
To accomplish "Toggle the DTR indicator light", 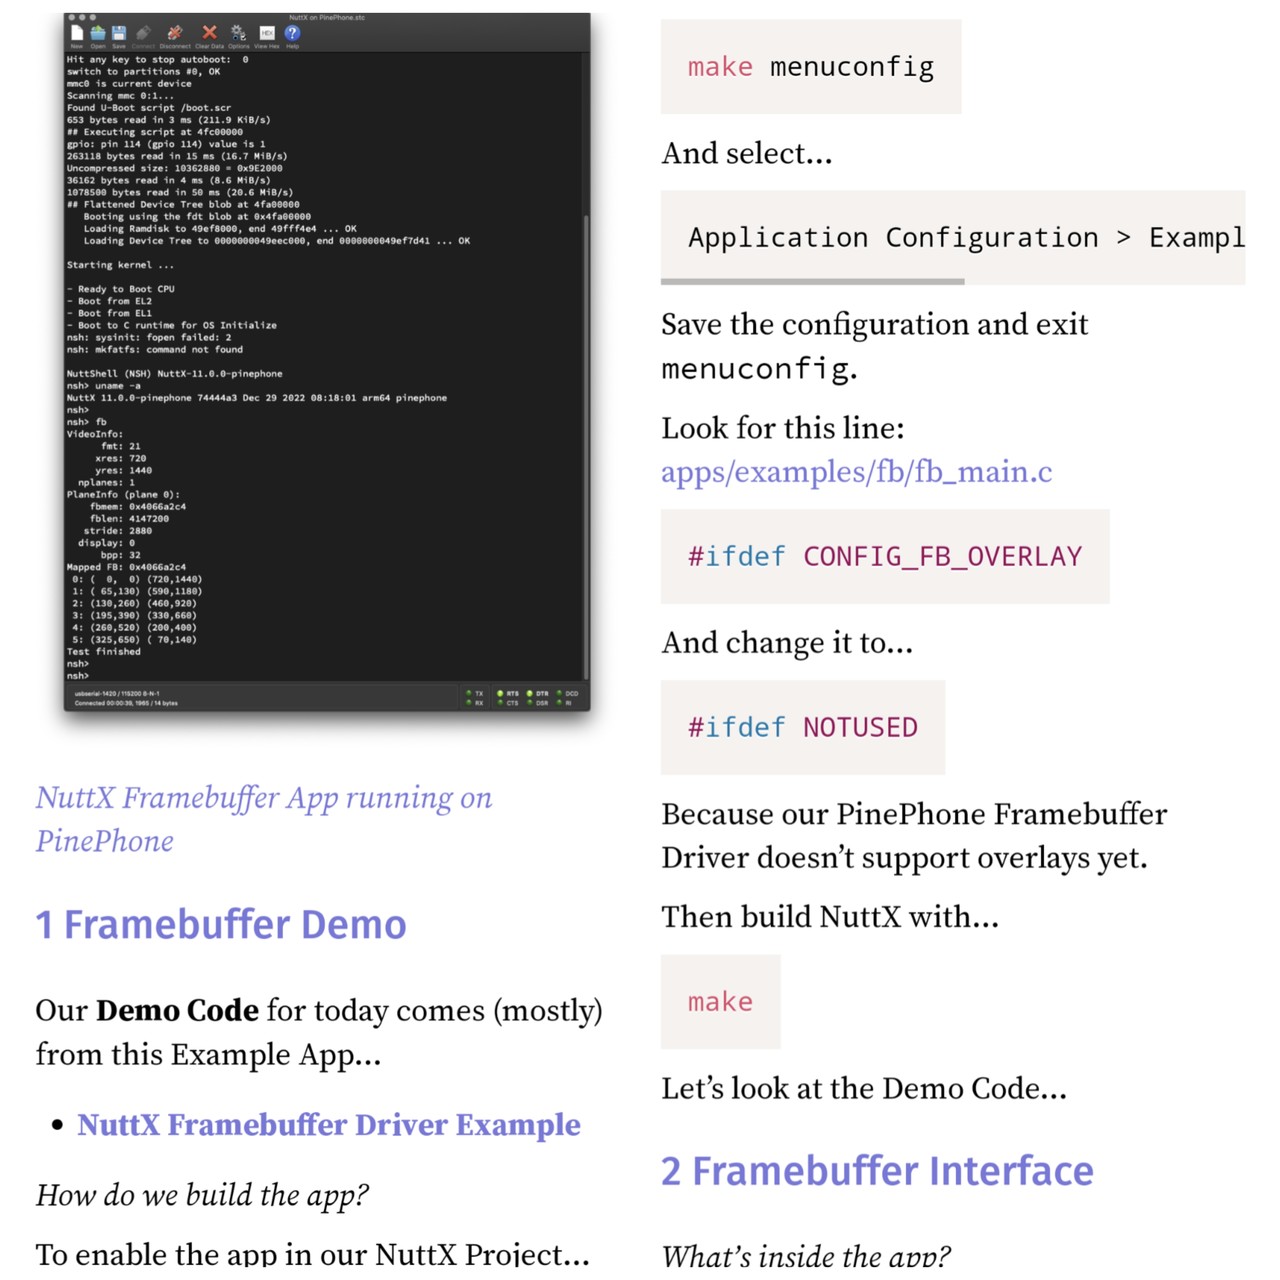I will 530,693.
